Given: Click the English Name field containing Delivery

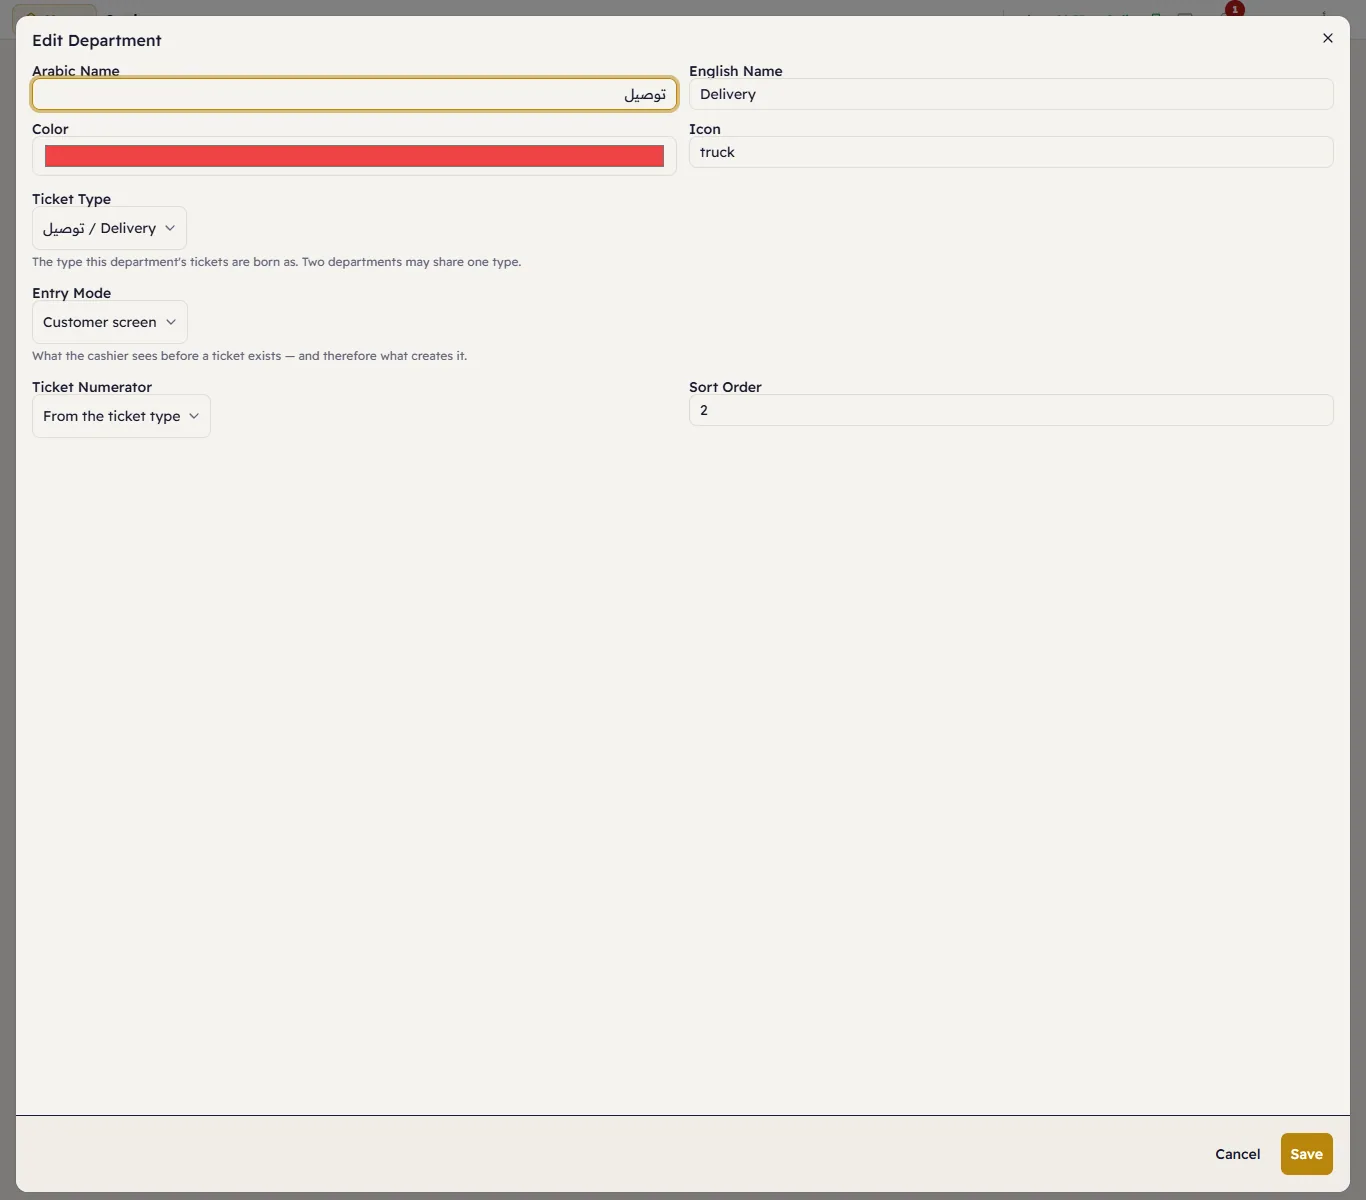Looking at the screenshot, I should click(x=1011, y=94).
